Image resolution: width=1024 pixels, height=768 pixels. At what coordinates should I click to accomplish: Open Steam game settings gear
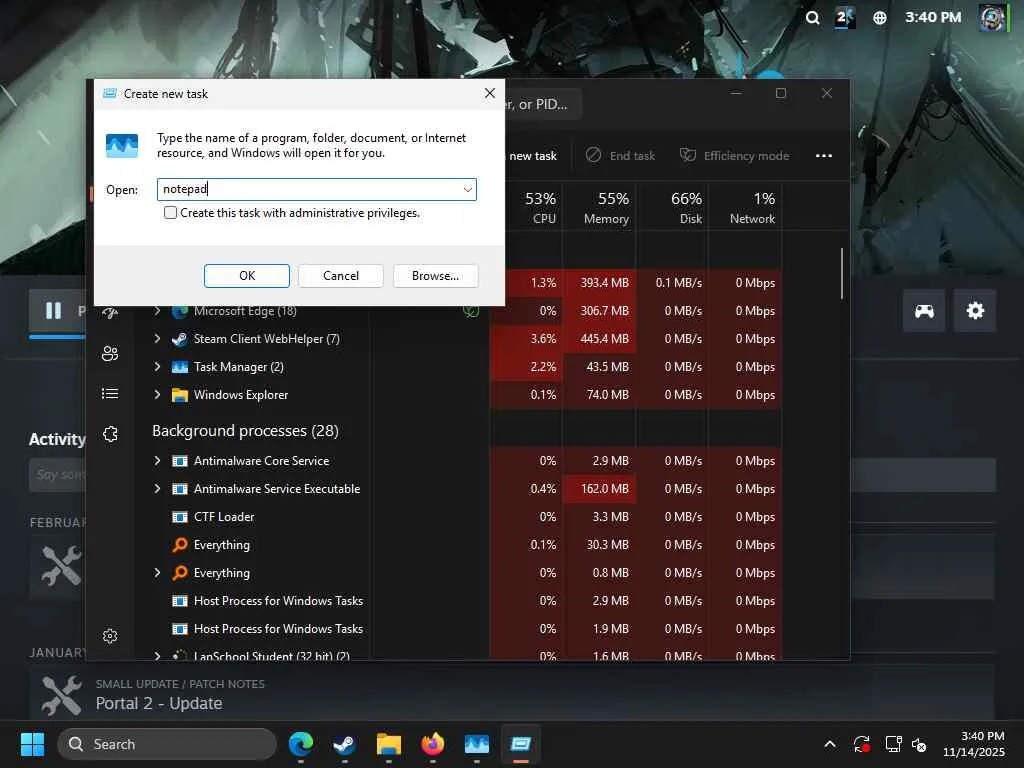975,311
